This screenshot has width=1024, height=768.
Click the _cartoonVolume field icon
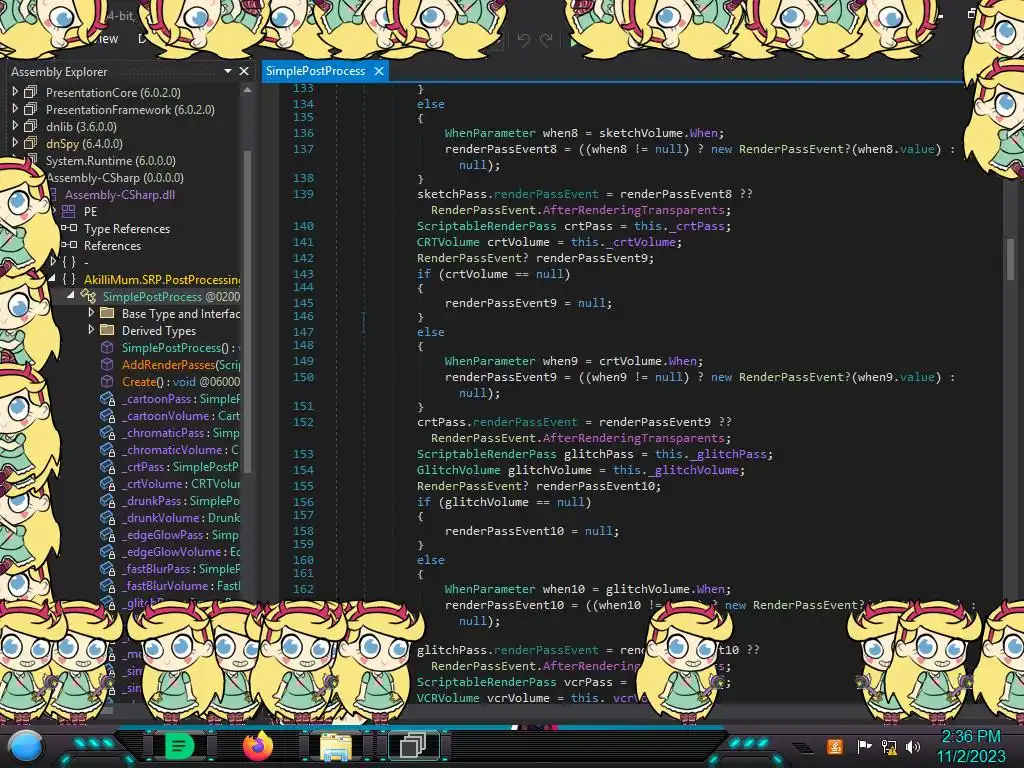click(x=108, y=416)
